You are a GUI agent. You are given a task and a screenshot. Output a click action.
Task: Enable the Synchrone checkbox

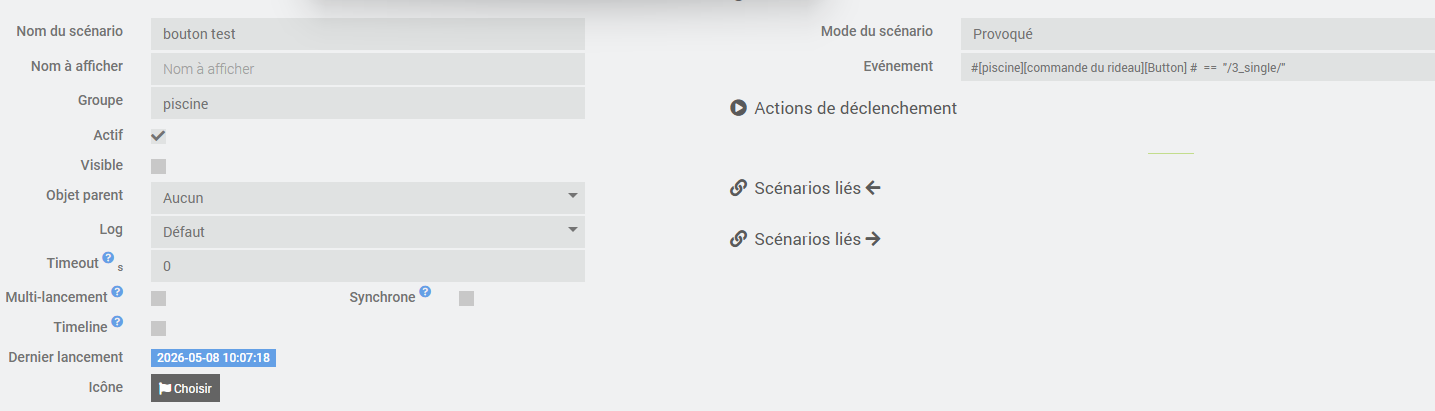click(x=466, y=298)
